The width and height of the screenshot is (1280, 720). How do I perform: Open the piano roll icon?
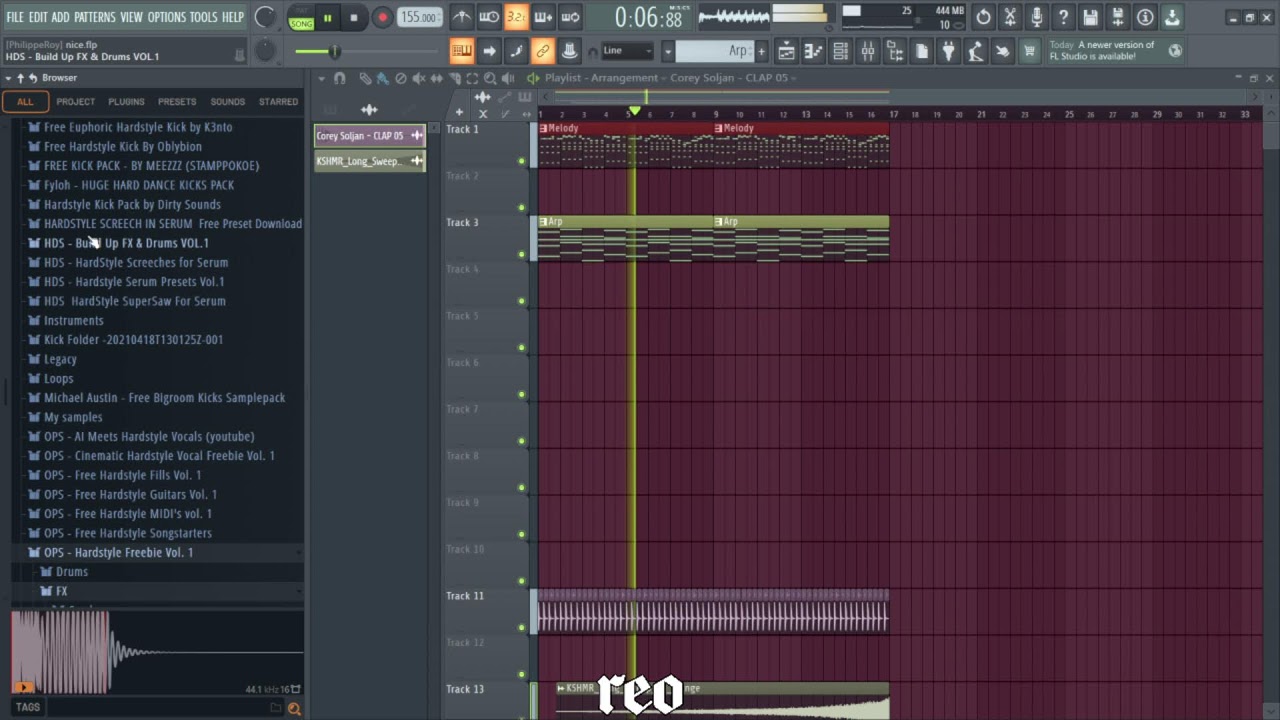click(814, 51)
